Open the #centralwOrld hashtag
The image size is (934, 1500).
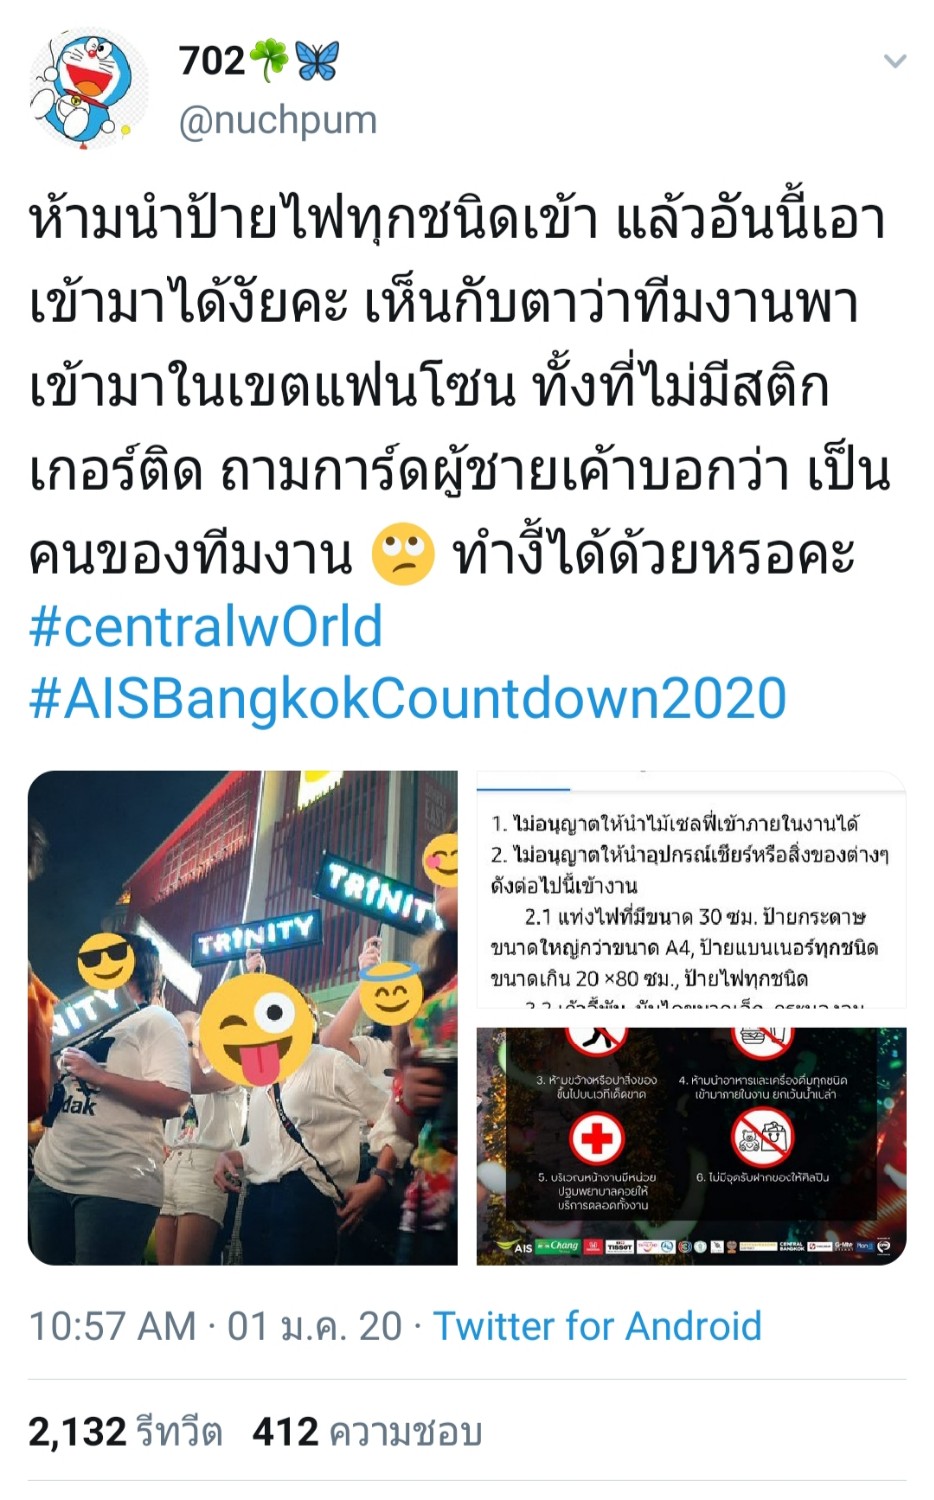coord(206,626)
